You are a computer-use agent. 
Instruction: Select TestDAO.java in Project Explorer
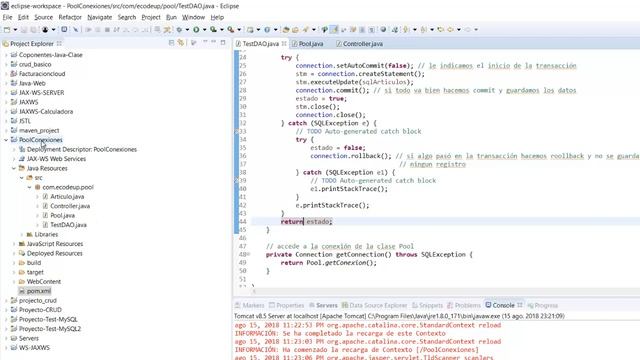coord(68,225)
